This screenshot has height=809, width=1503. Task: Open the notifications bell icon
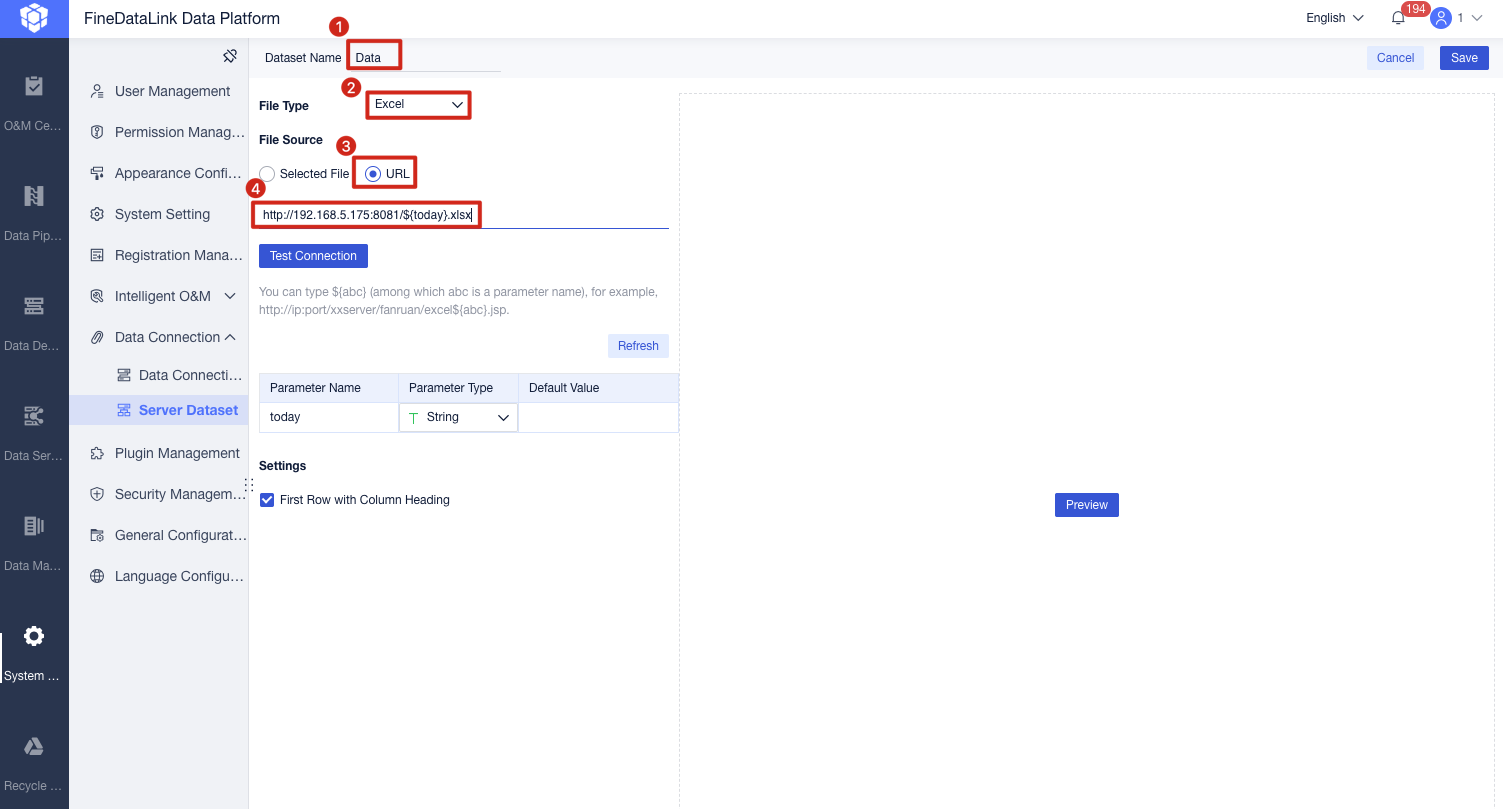coord(1398,18)
